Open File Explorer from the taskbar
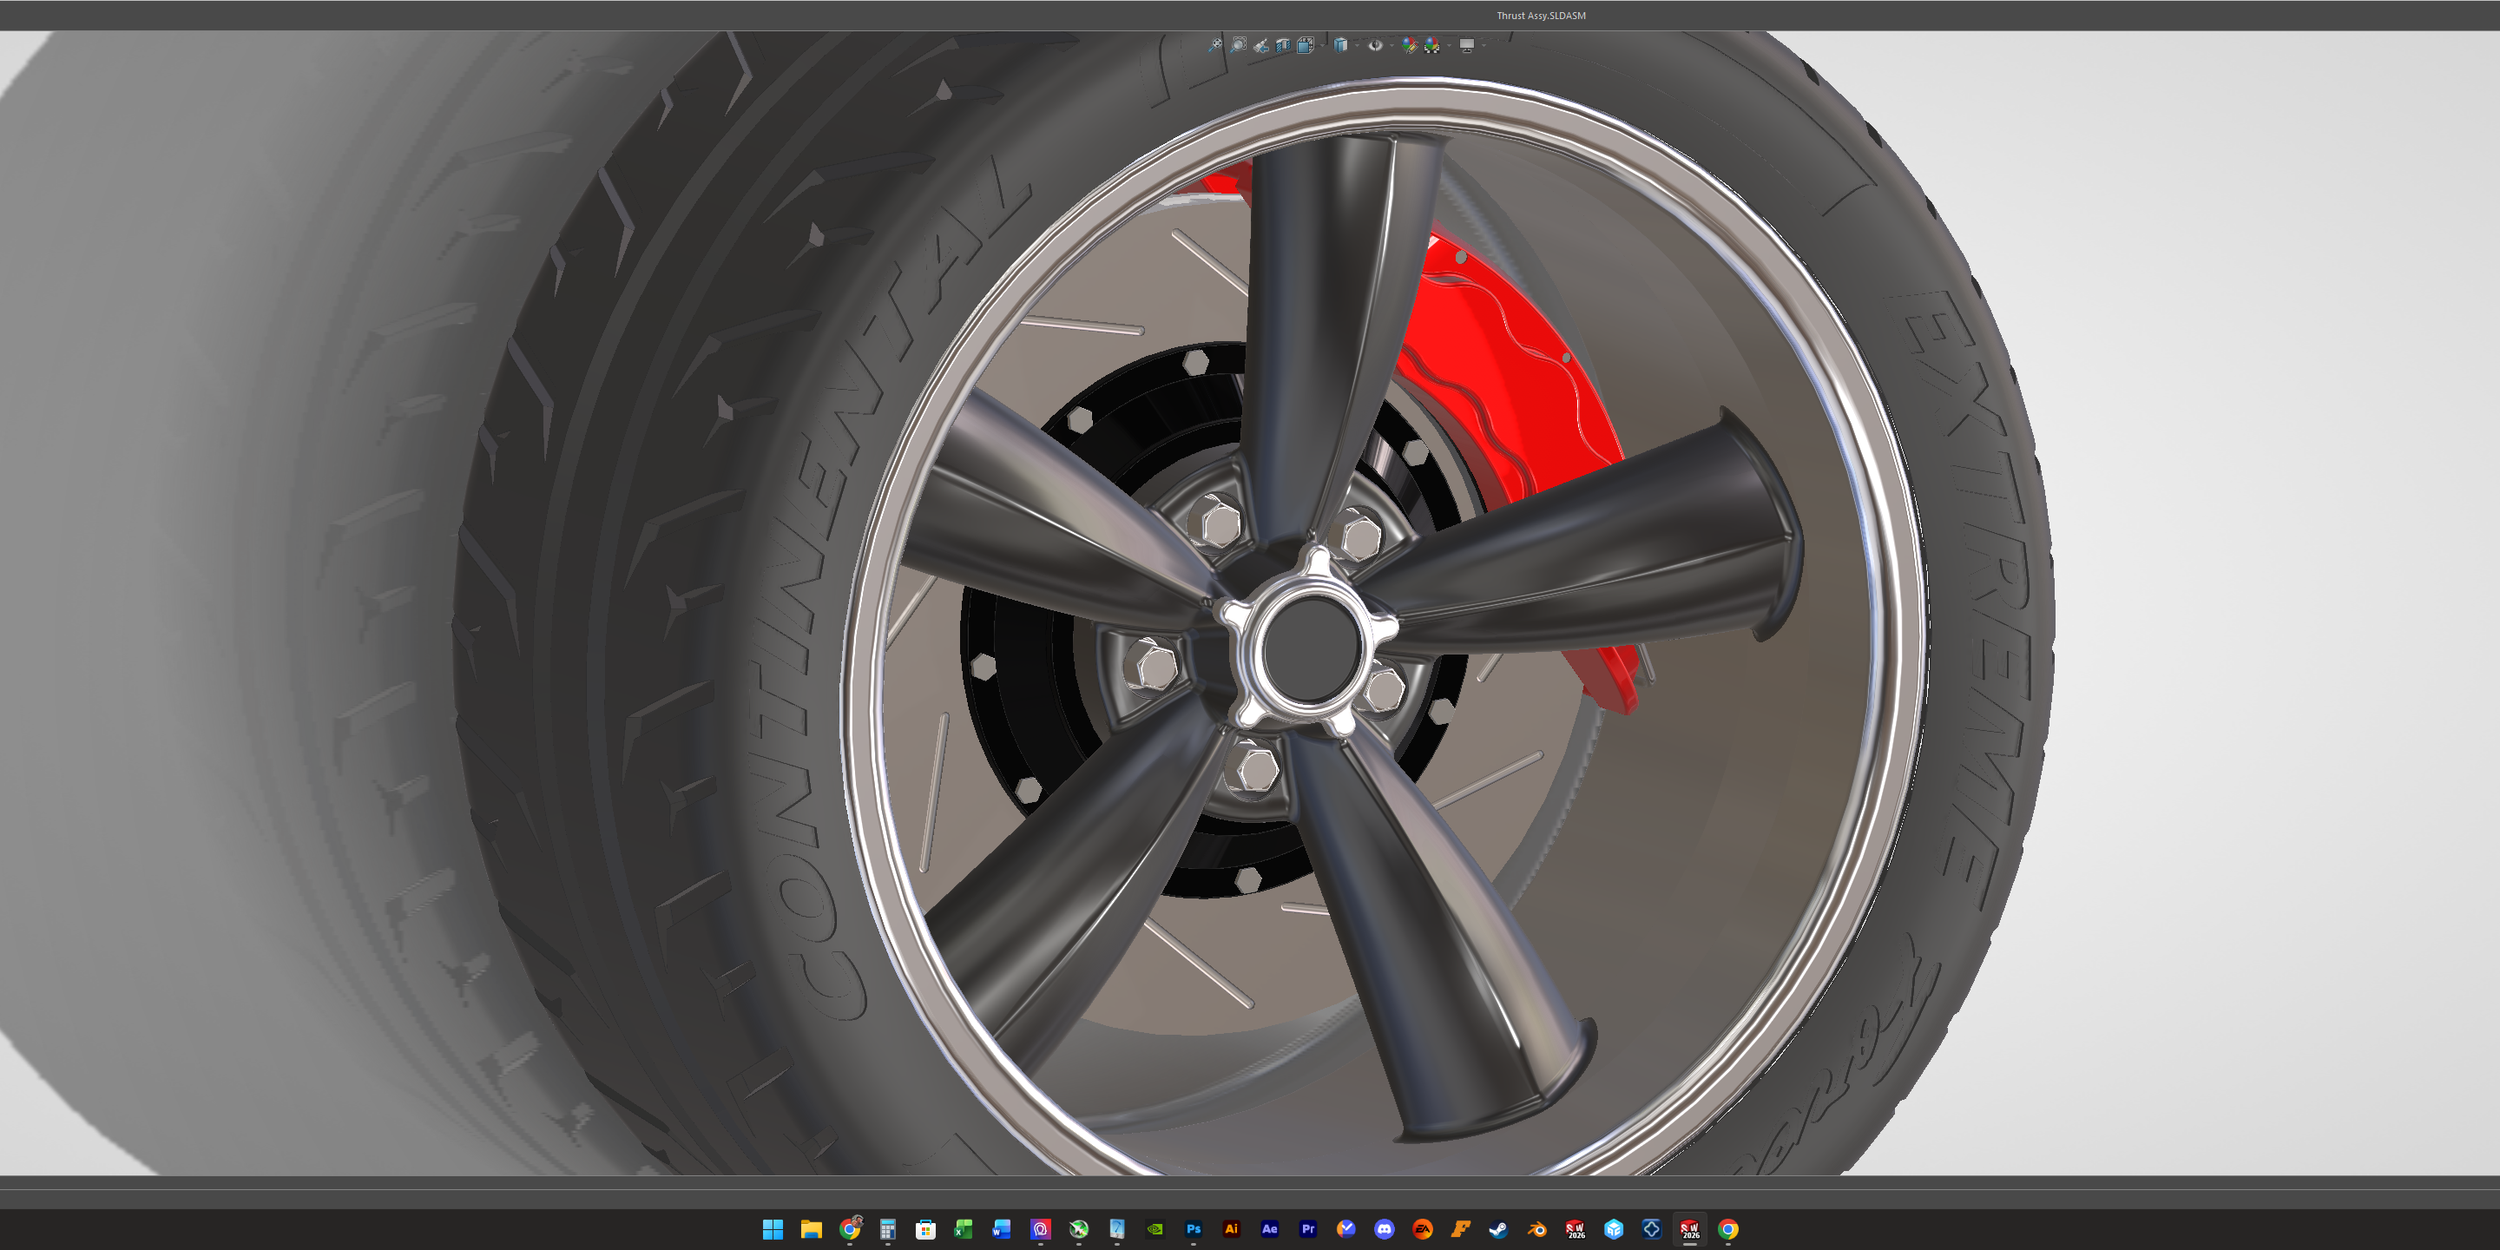 (x=811, y=1229)
